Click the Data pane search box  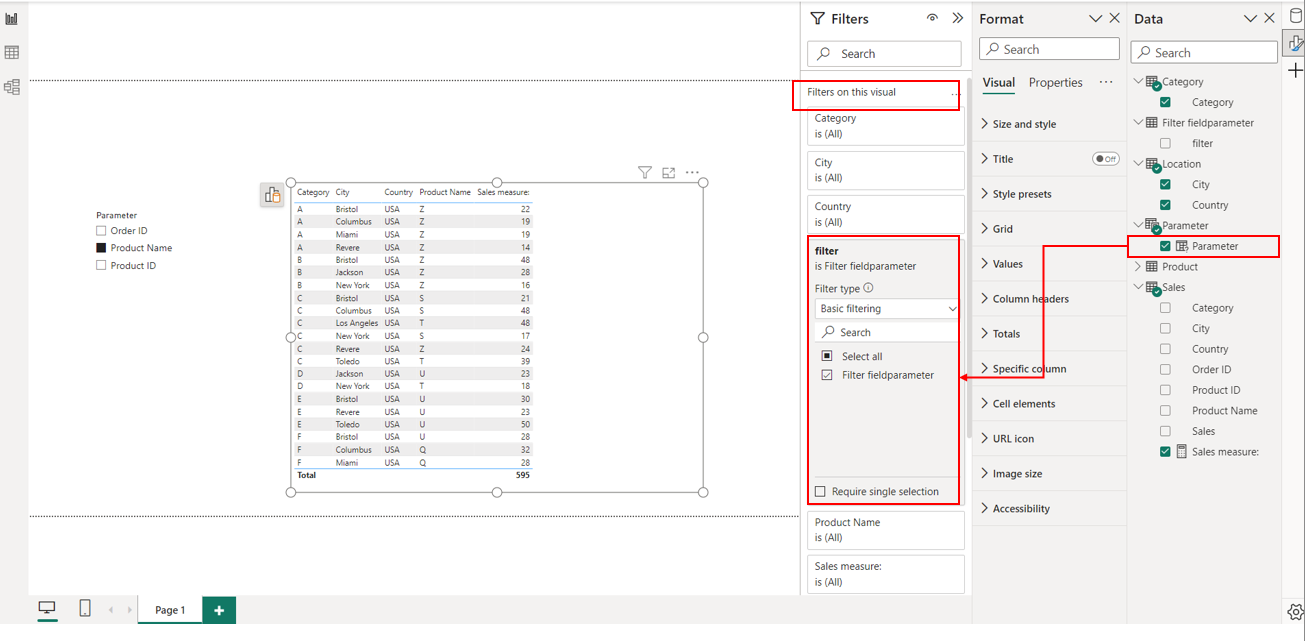point(1204,53)
